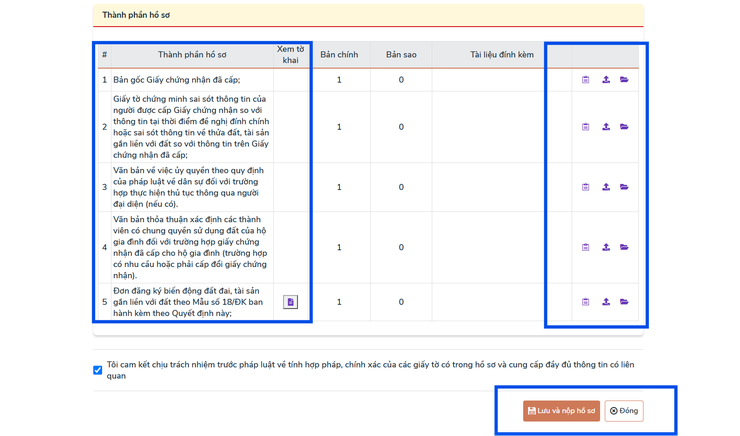This screenshot has width=740, height=436.
Task: Click the clipboard icon in row 2
Action: pyautogui.click(x=585, y=127)
